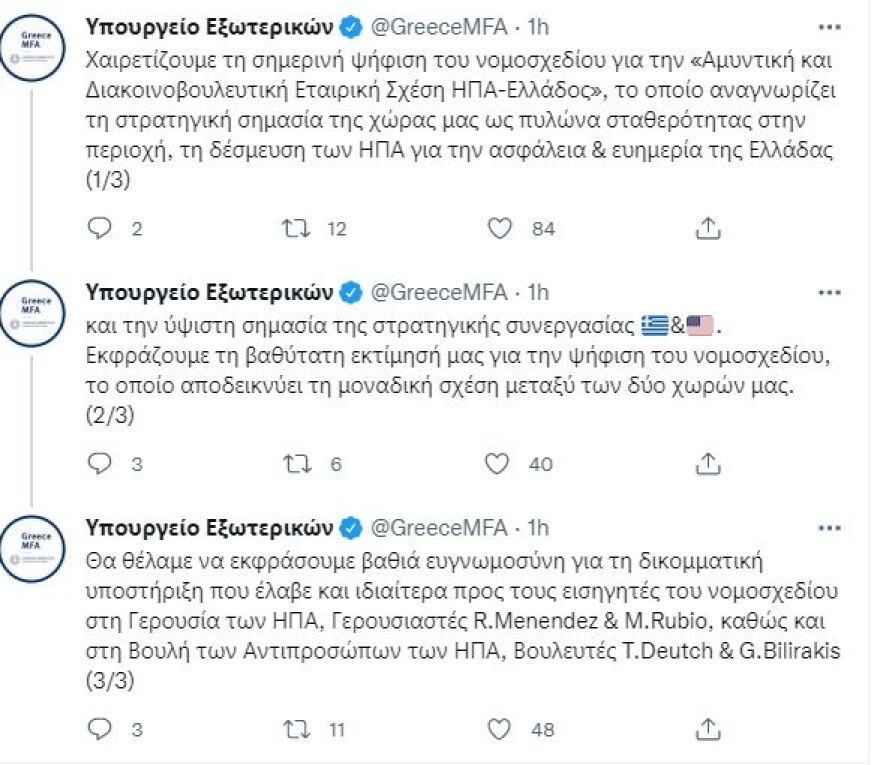
Task: Share the first tweet using its upload icon
Action: click(x=708, y=228)
